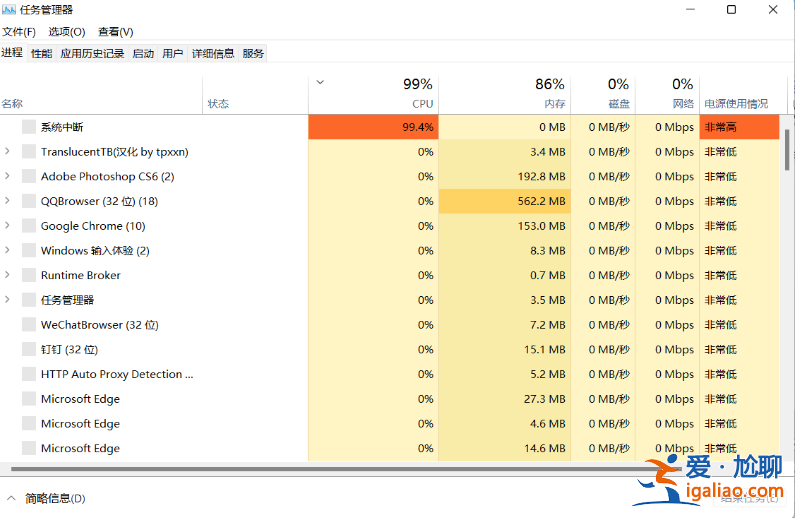Click the 3.4 MB memory cell
Screen dimensions: 796x518
click(505, 151)
